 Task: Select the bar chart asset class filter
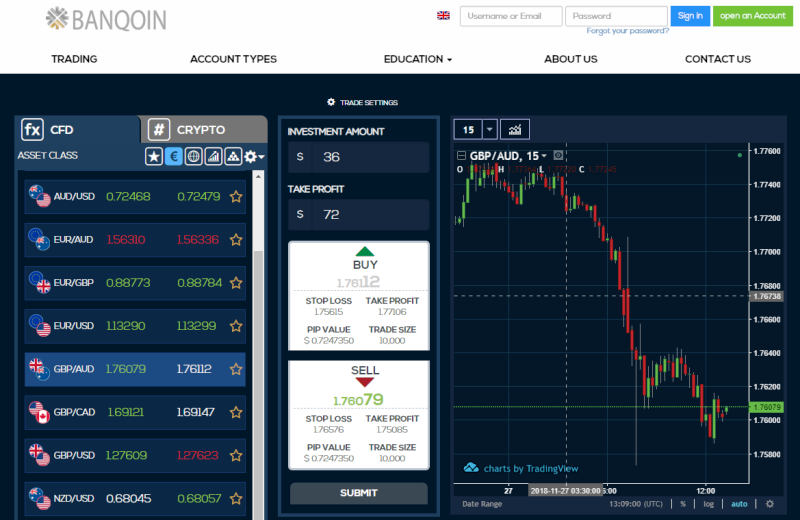[x=213, y=156]
